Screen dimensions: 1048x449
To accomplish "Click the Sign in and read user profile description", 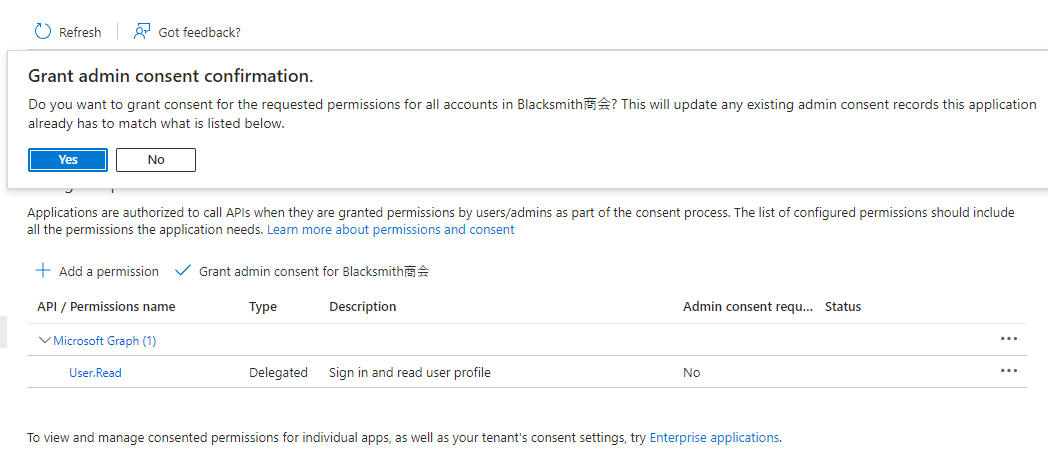I will tap(410, 373).
